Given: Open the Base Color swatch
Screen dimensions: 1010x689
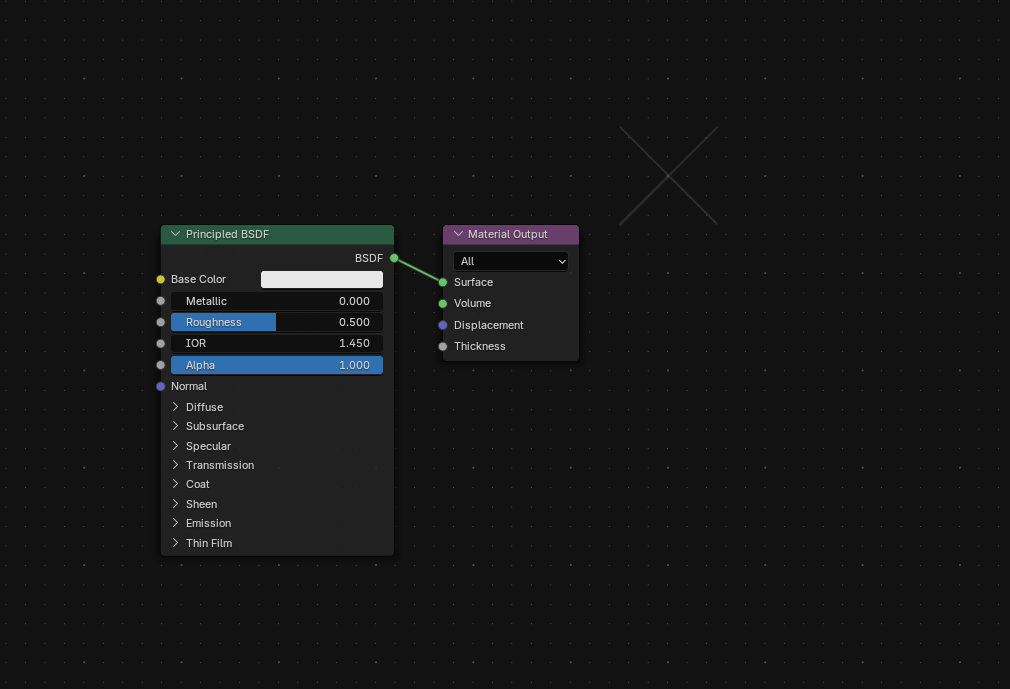Looking at the screenshot, I should pos(321,279).
